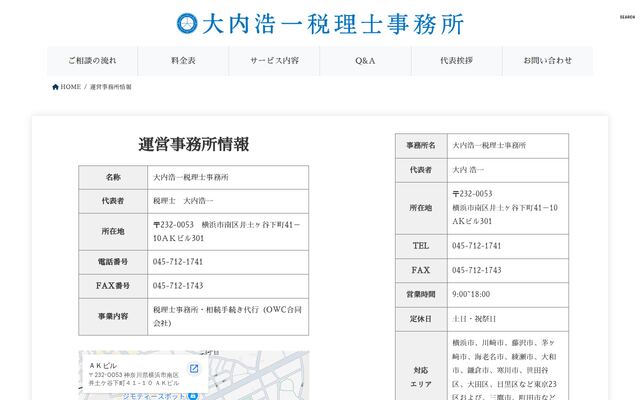Click the sidebar TEL number 045-712-1741
640x400 pixels.
tap(476, 246)
